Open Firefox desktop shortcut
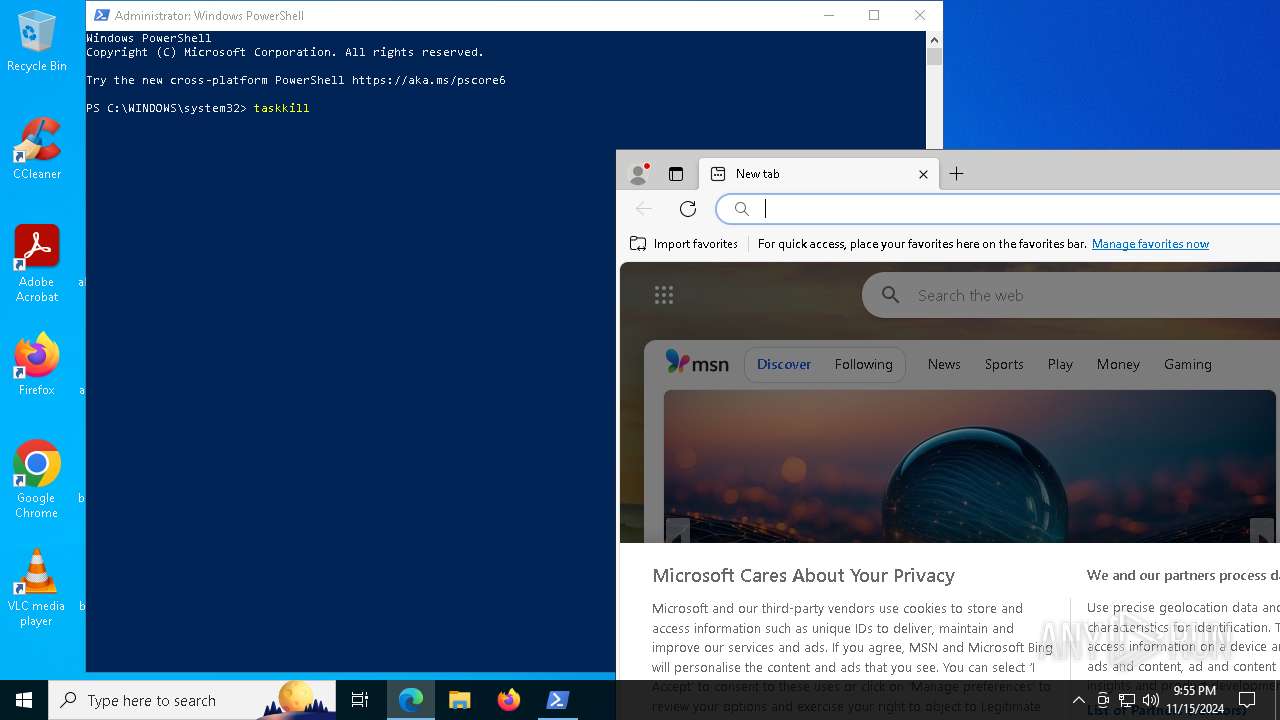This screenshot has width=1280, height=720. [37, 365]
